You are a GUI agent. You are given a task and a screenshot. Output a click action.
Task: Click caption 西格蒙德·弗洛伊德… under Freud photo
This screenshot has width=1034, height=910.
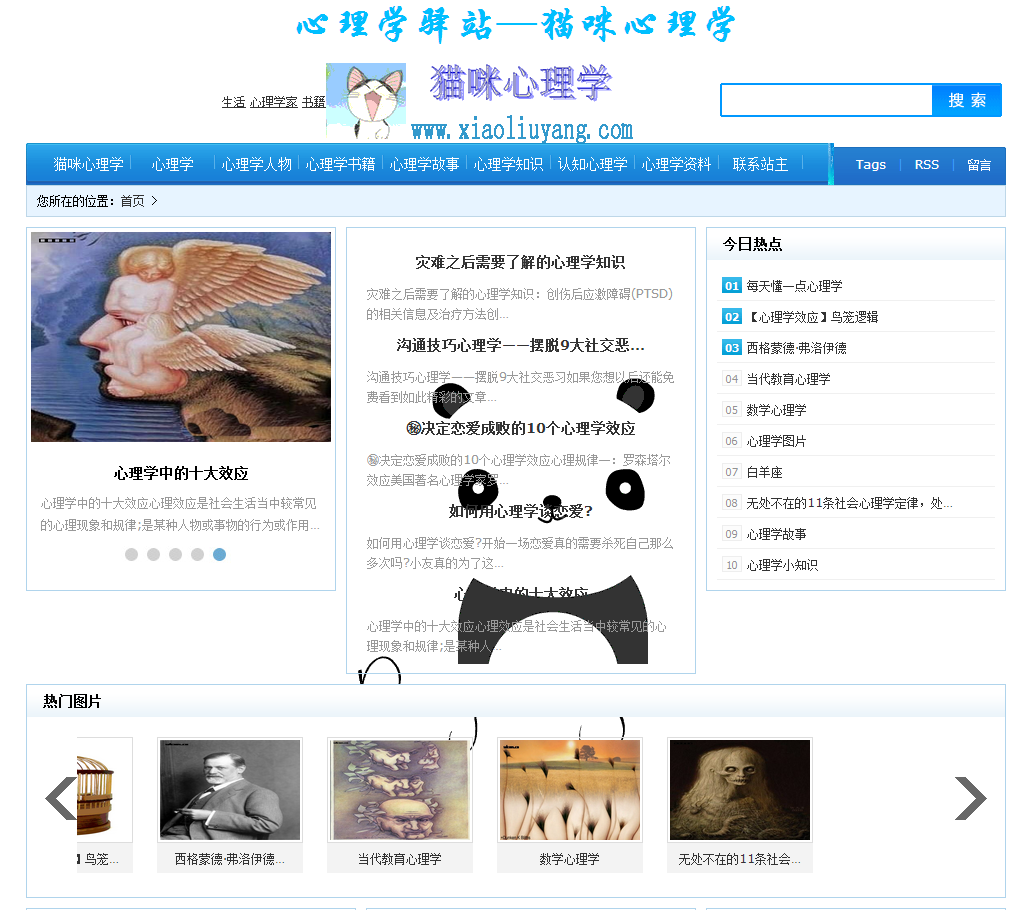(x=229, y=859)
